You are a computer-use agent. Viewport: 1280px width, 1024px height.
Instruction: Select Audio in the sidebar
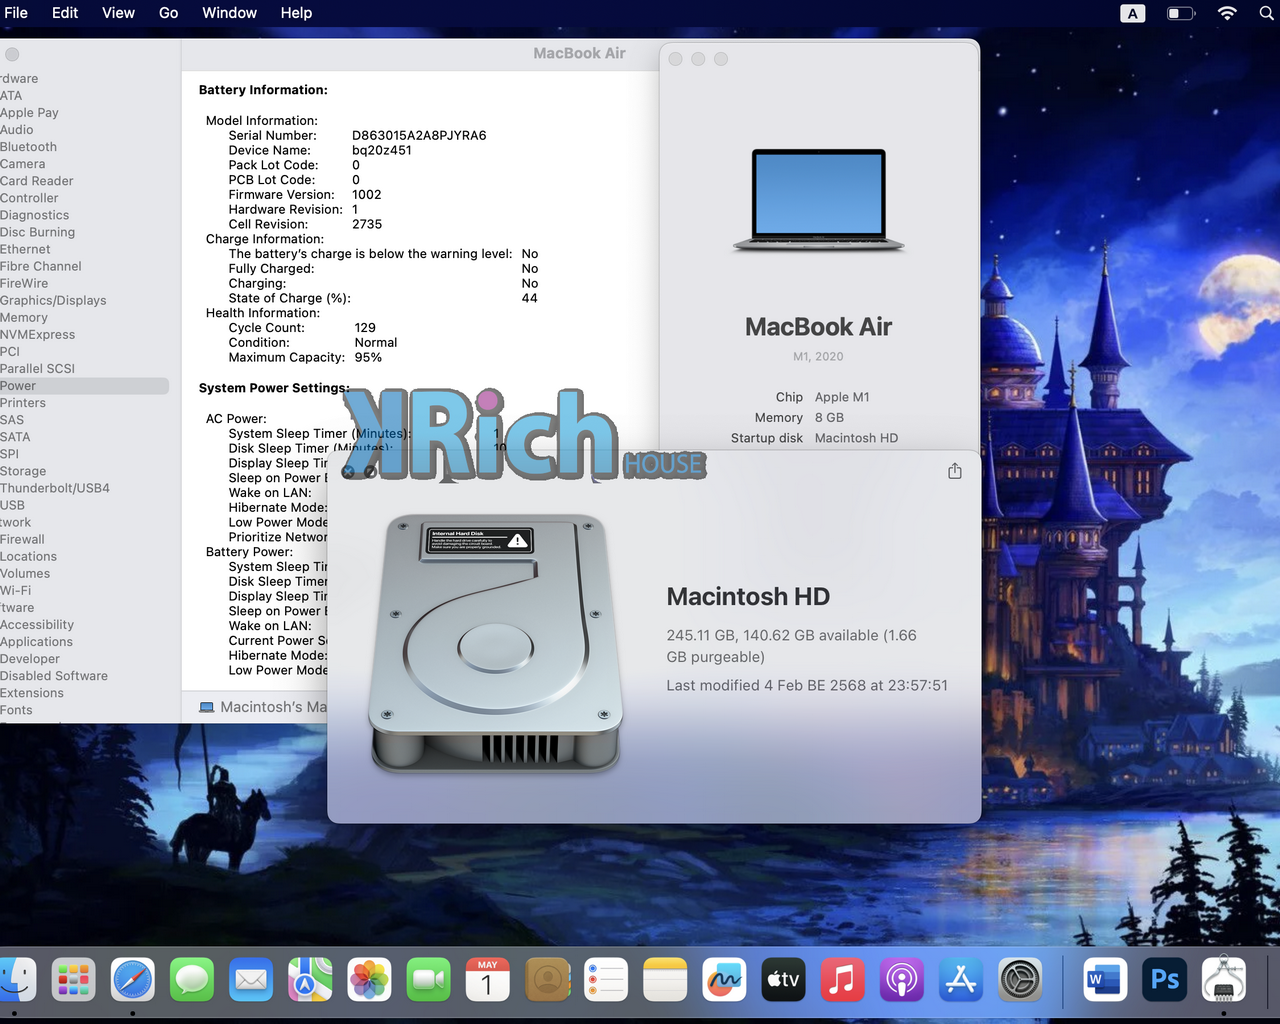tap(17, 130)
